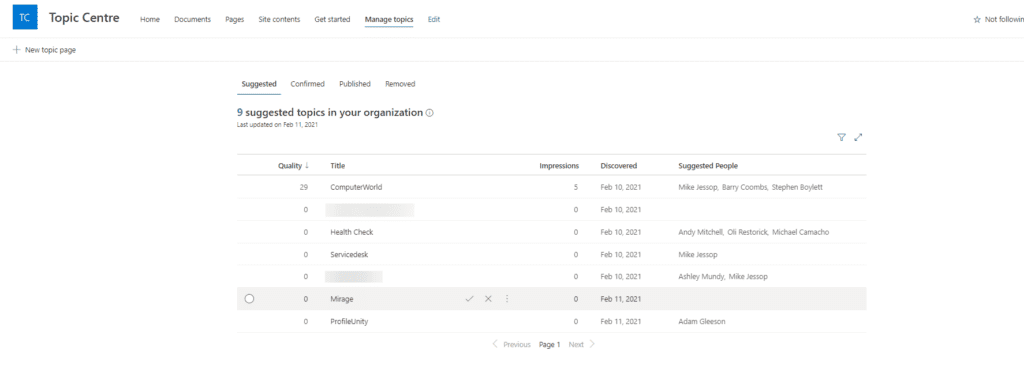
Task: Expand topic list to full screen
Action: 859,137
